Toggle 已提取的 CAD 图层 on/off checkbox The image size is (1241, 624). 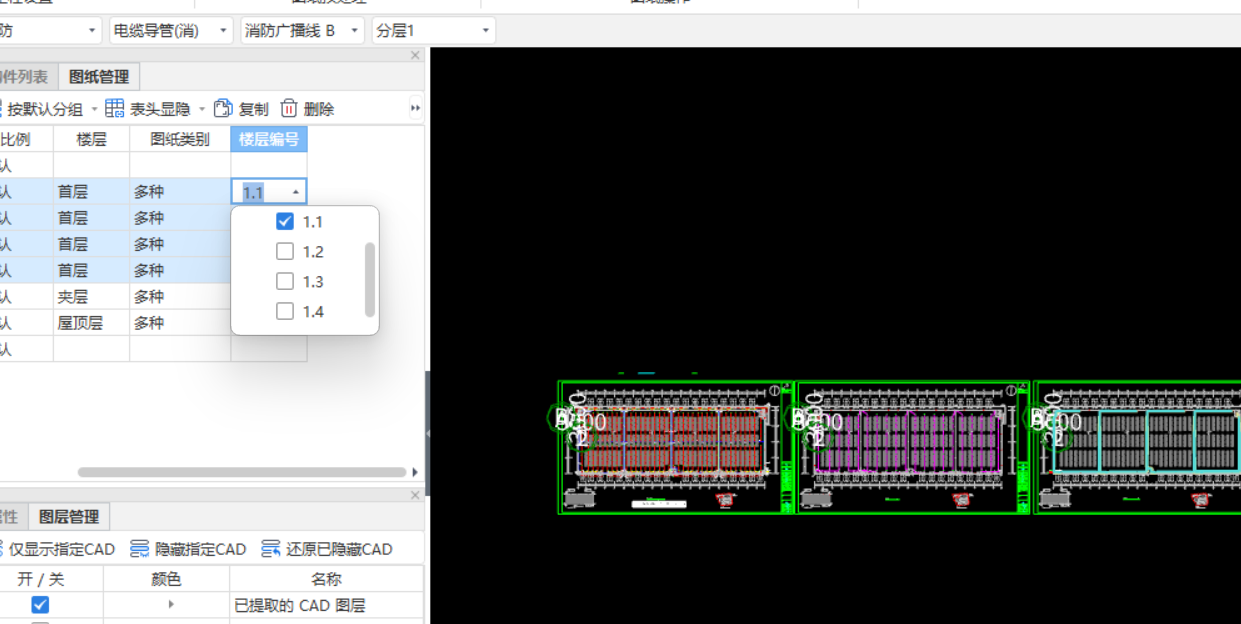point(40,604)
